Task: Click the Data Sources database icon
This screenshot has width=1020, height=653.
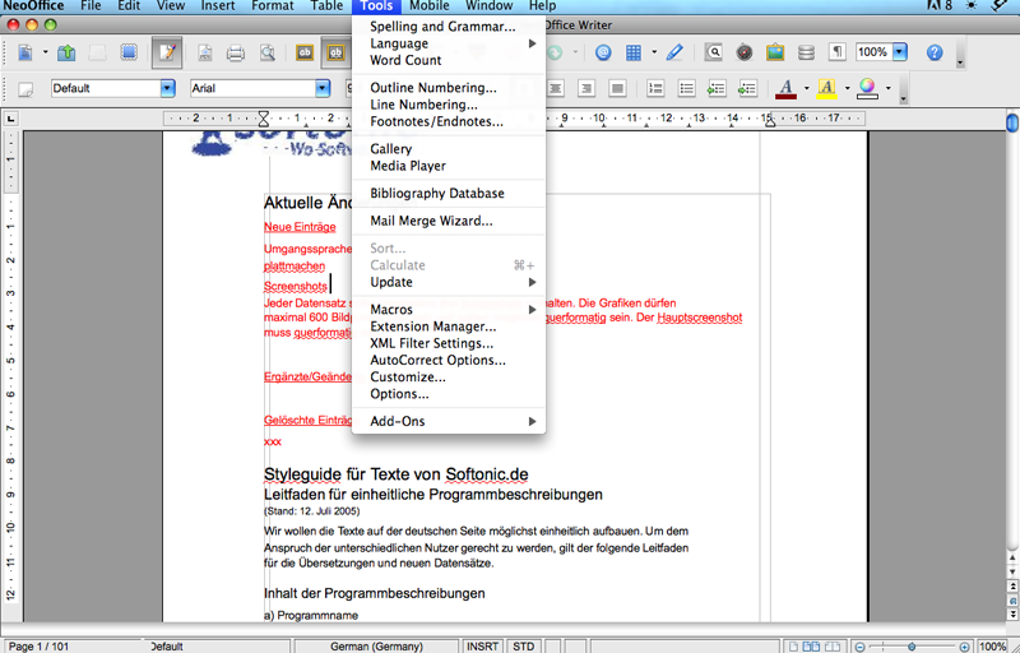Action: (x=806, y=52)
